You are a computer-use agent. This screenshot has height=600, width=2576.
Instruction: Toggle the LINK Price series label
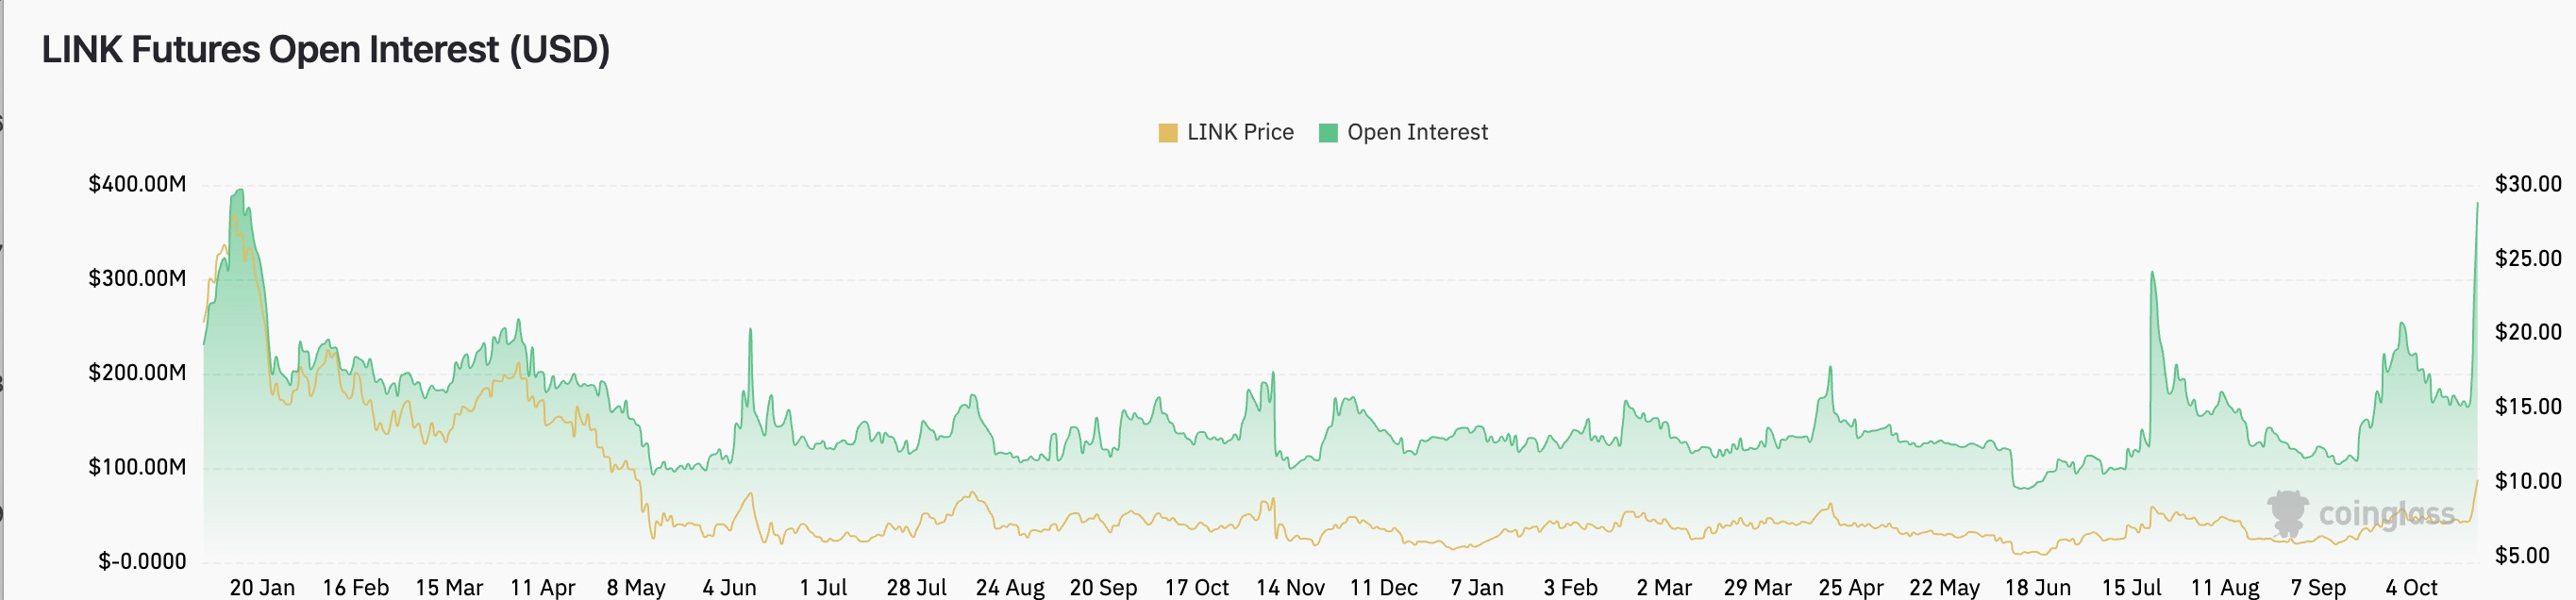pos(1240,132)
